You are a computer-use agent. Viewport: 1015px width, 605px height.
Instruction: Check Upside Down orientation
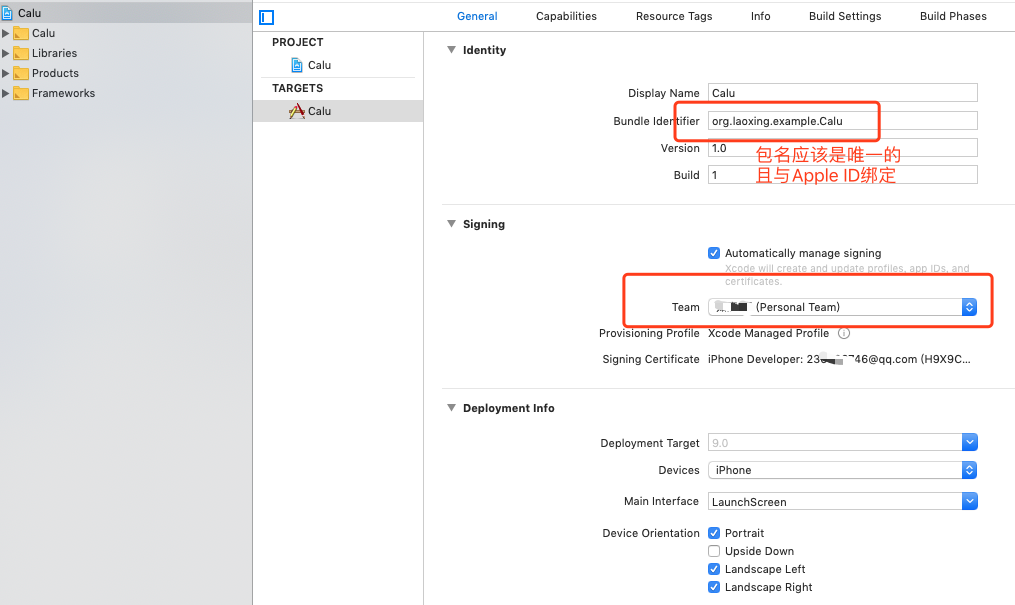[714, 551]
